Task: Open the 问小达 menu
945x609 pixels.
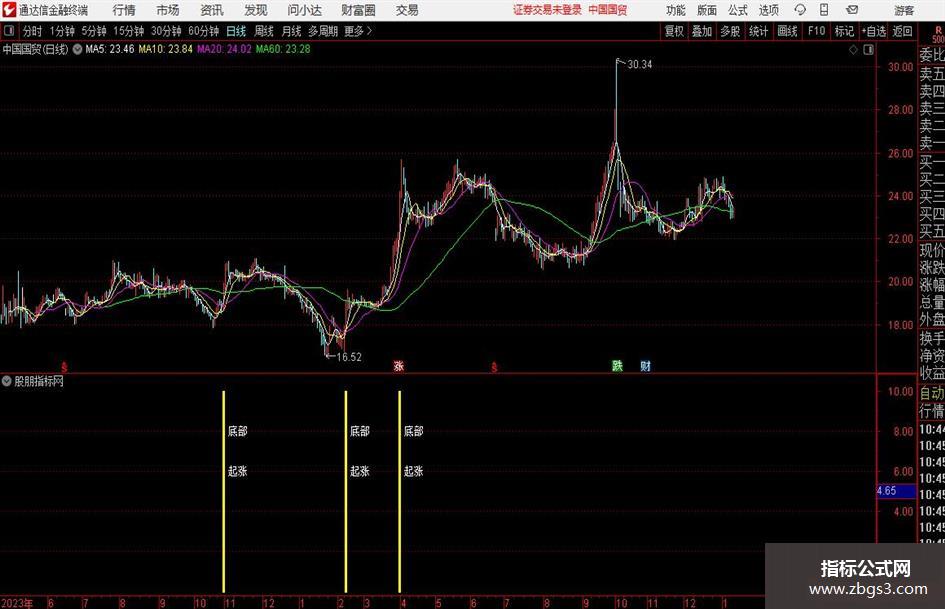Action: (x=304, y=10)
